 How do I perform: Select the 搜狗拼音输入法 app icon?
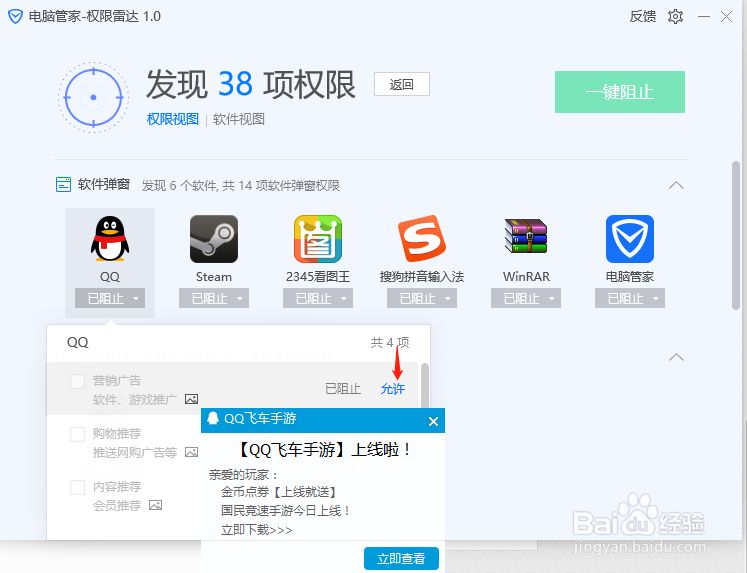click(422, 239)
